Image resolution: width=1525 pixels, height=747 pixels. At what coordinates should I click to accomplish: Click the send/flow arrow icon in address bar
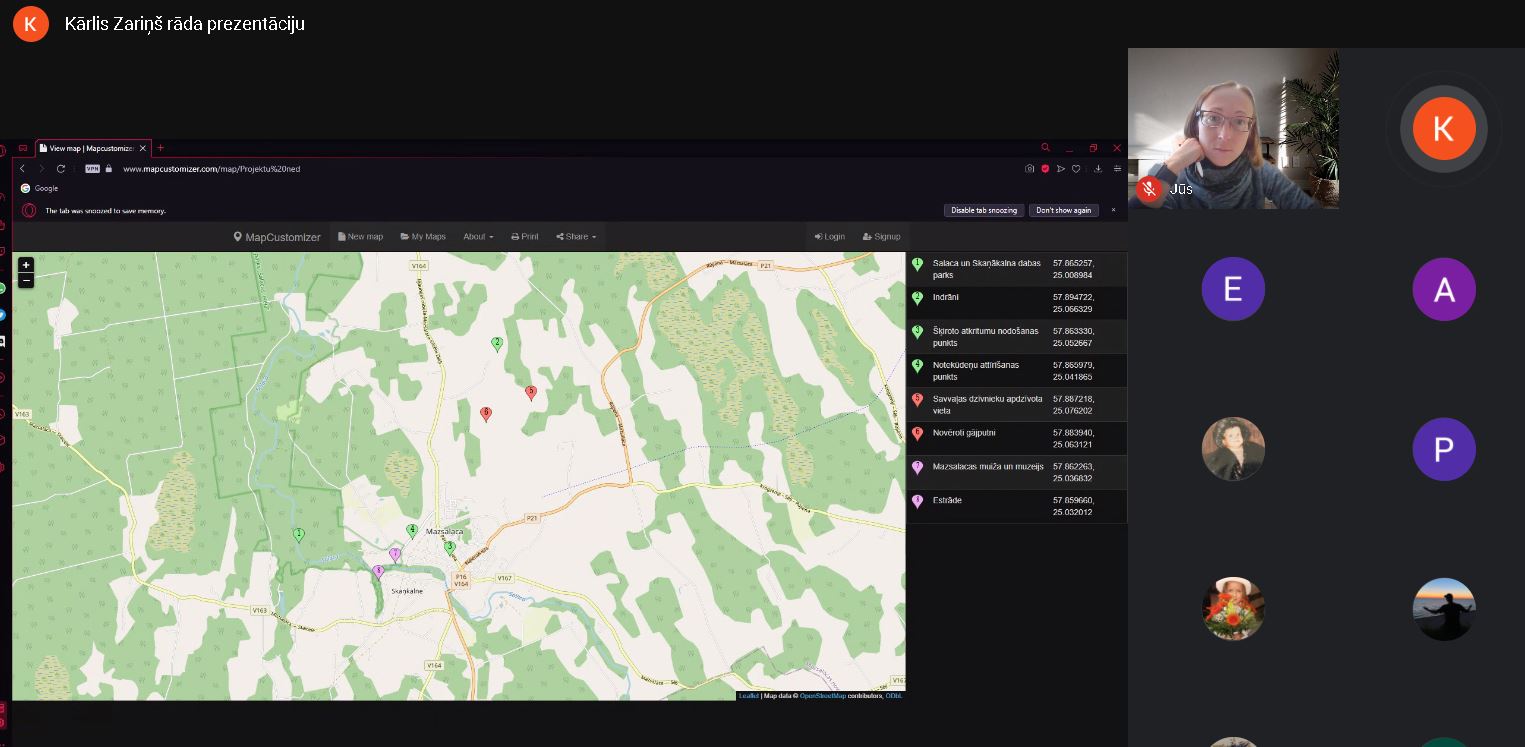click(x=1061, y=169)
